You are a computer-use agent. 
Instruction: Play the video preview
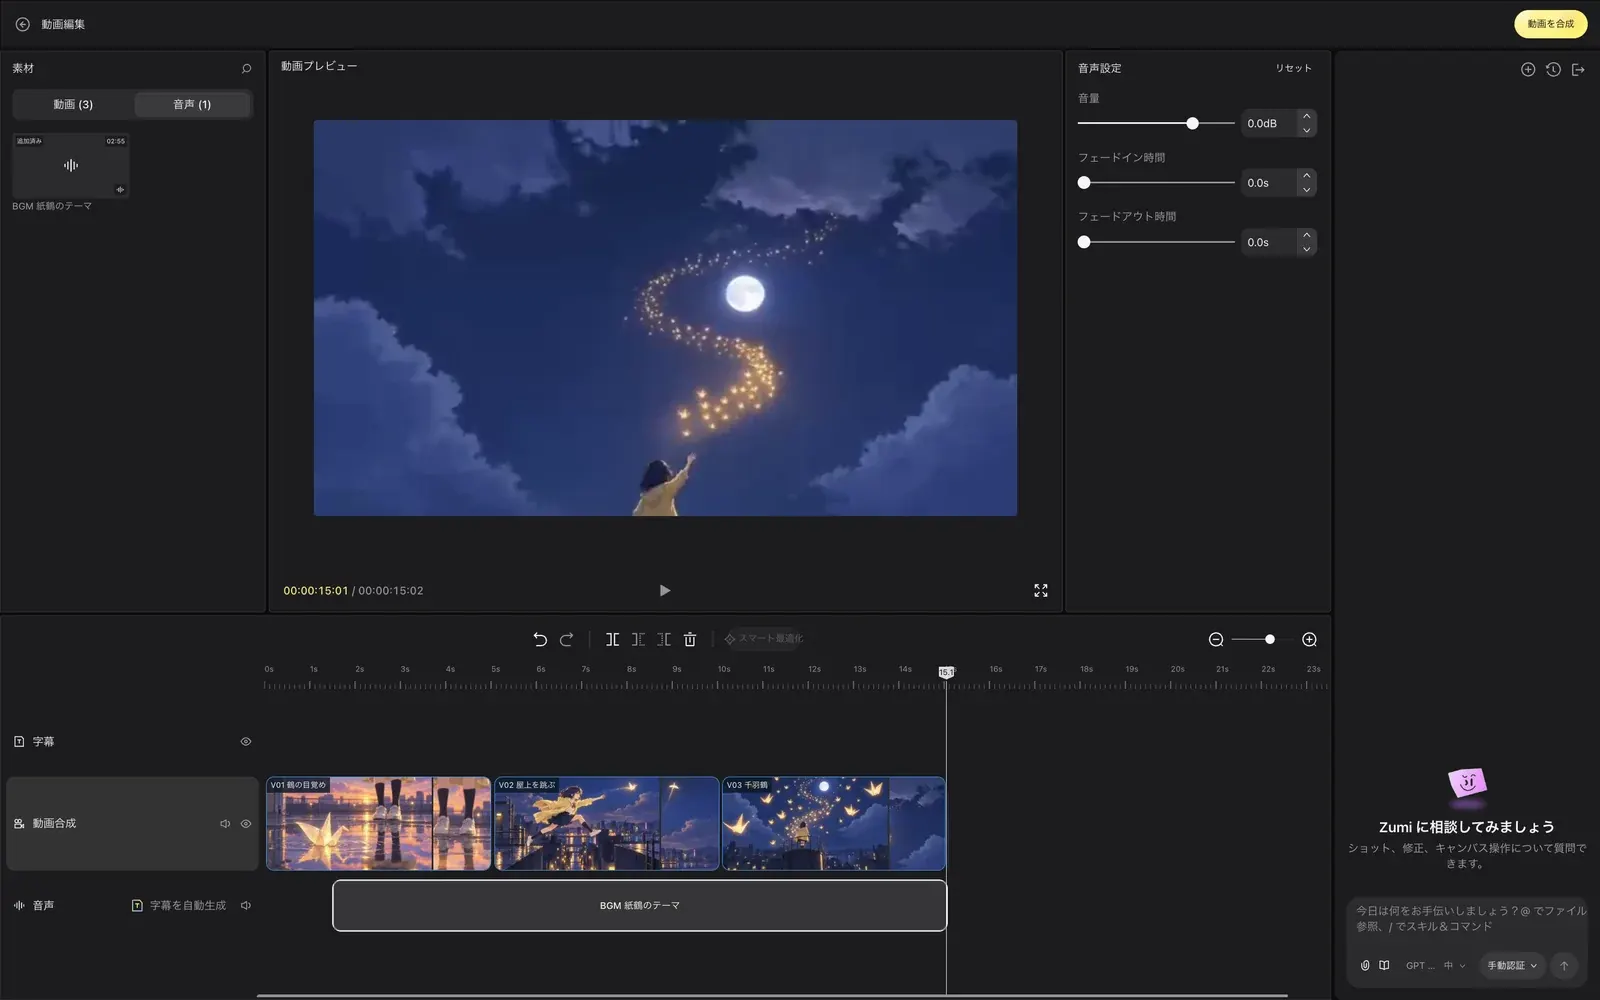(x=665, y=591)
